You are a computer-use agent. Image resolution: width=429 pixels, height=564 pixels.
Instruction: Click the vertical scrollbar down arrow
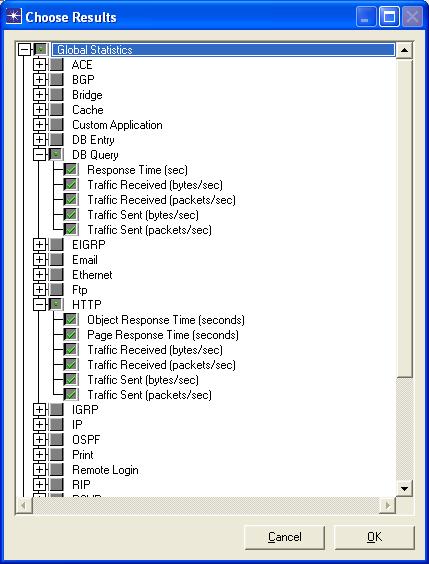pos(405,488)
